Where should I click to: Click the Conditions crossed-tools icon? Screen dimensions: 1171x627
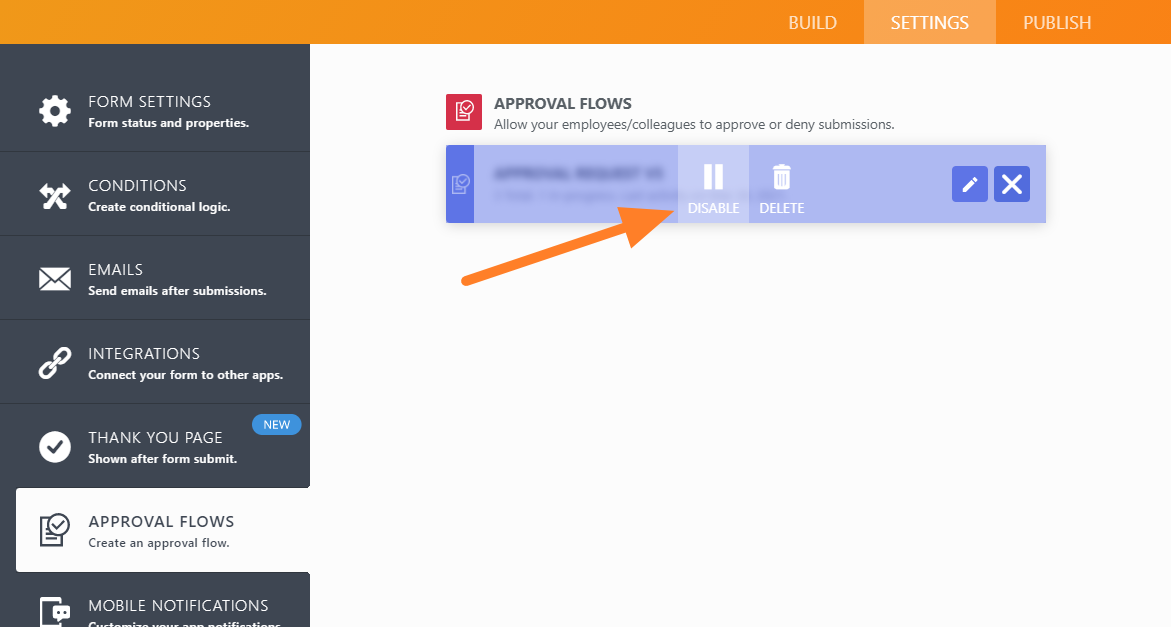pos(55,196)
